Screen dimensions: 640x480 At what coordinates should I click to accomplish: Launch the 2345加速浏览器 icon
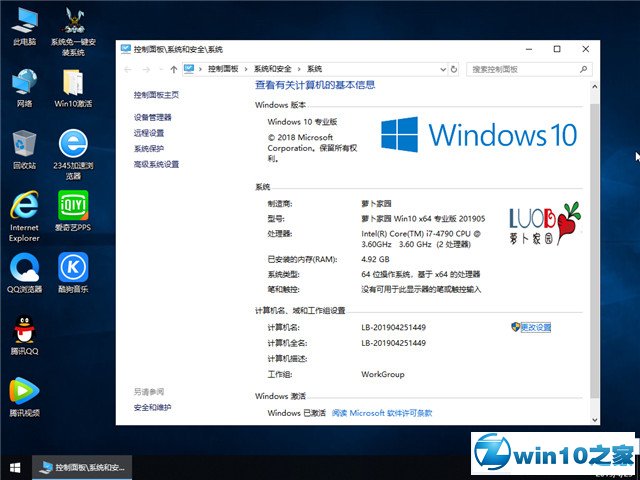73,155
